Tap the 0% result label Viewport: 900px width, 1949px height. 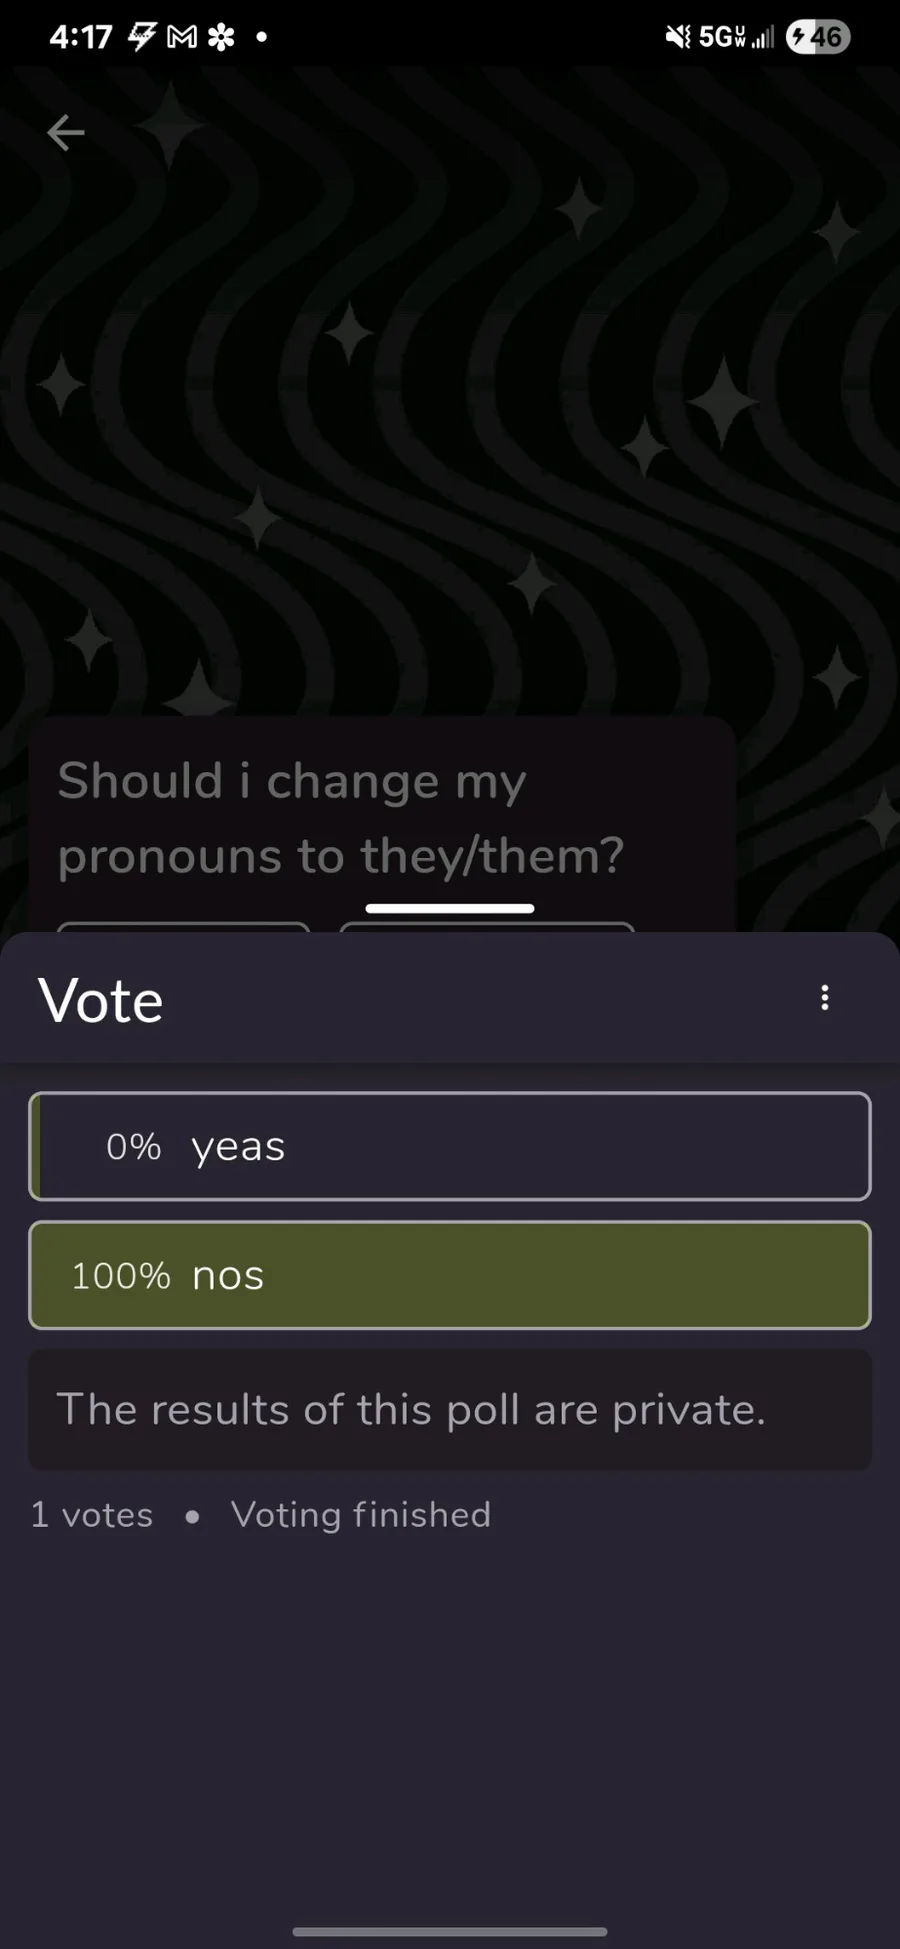point(133,1147)
